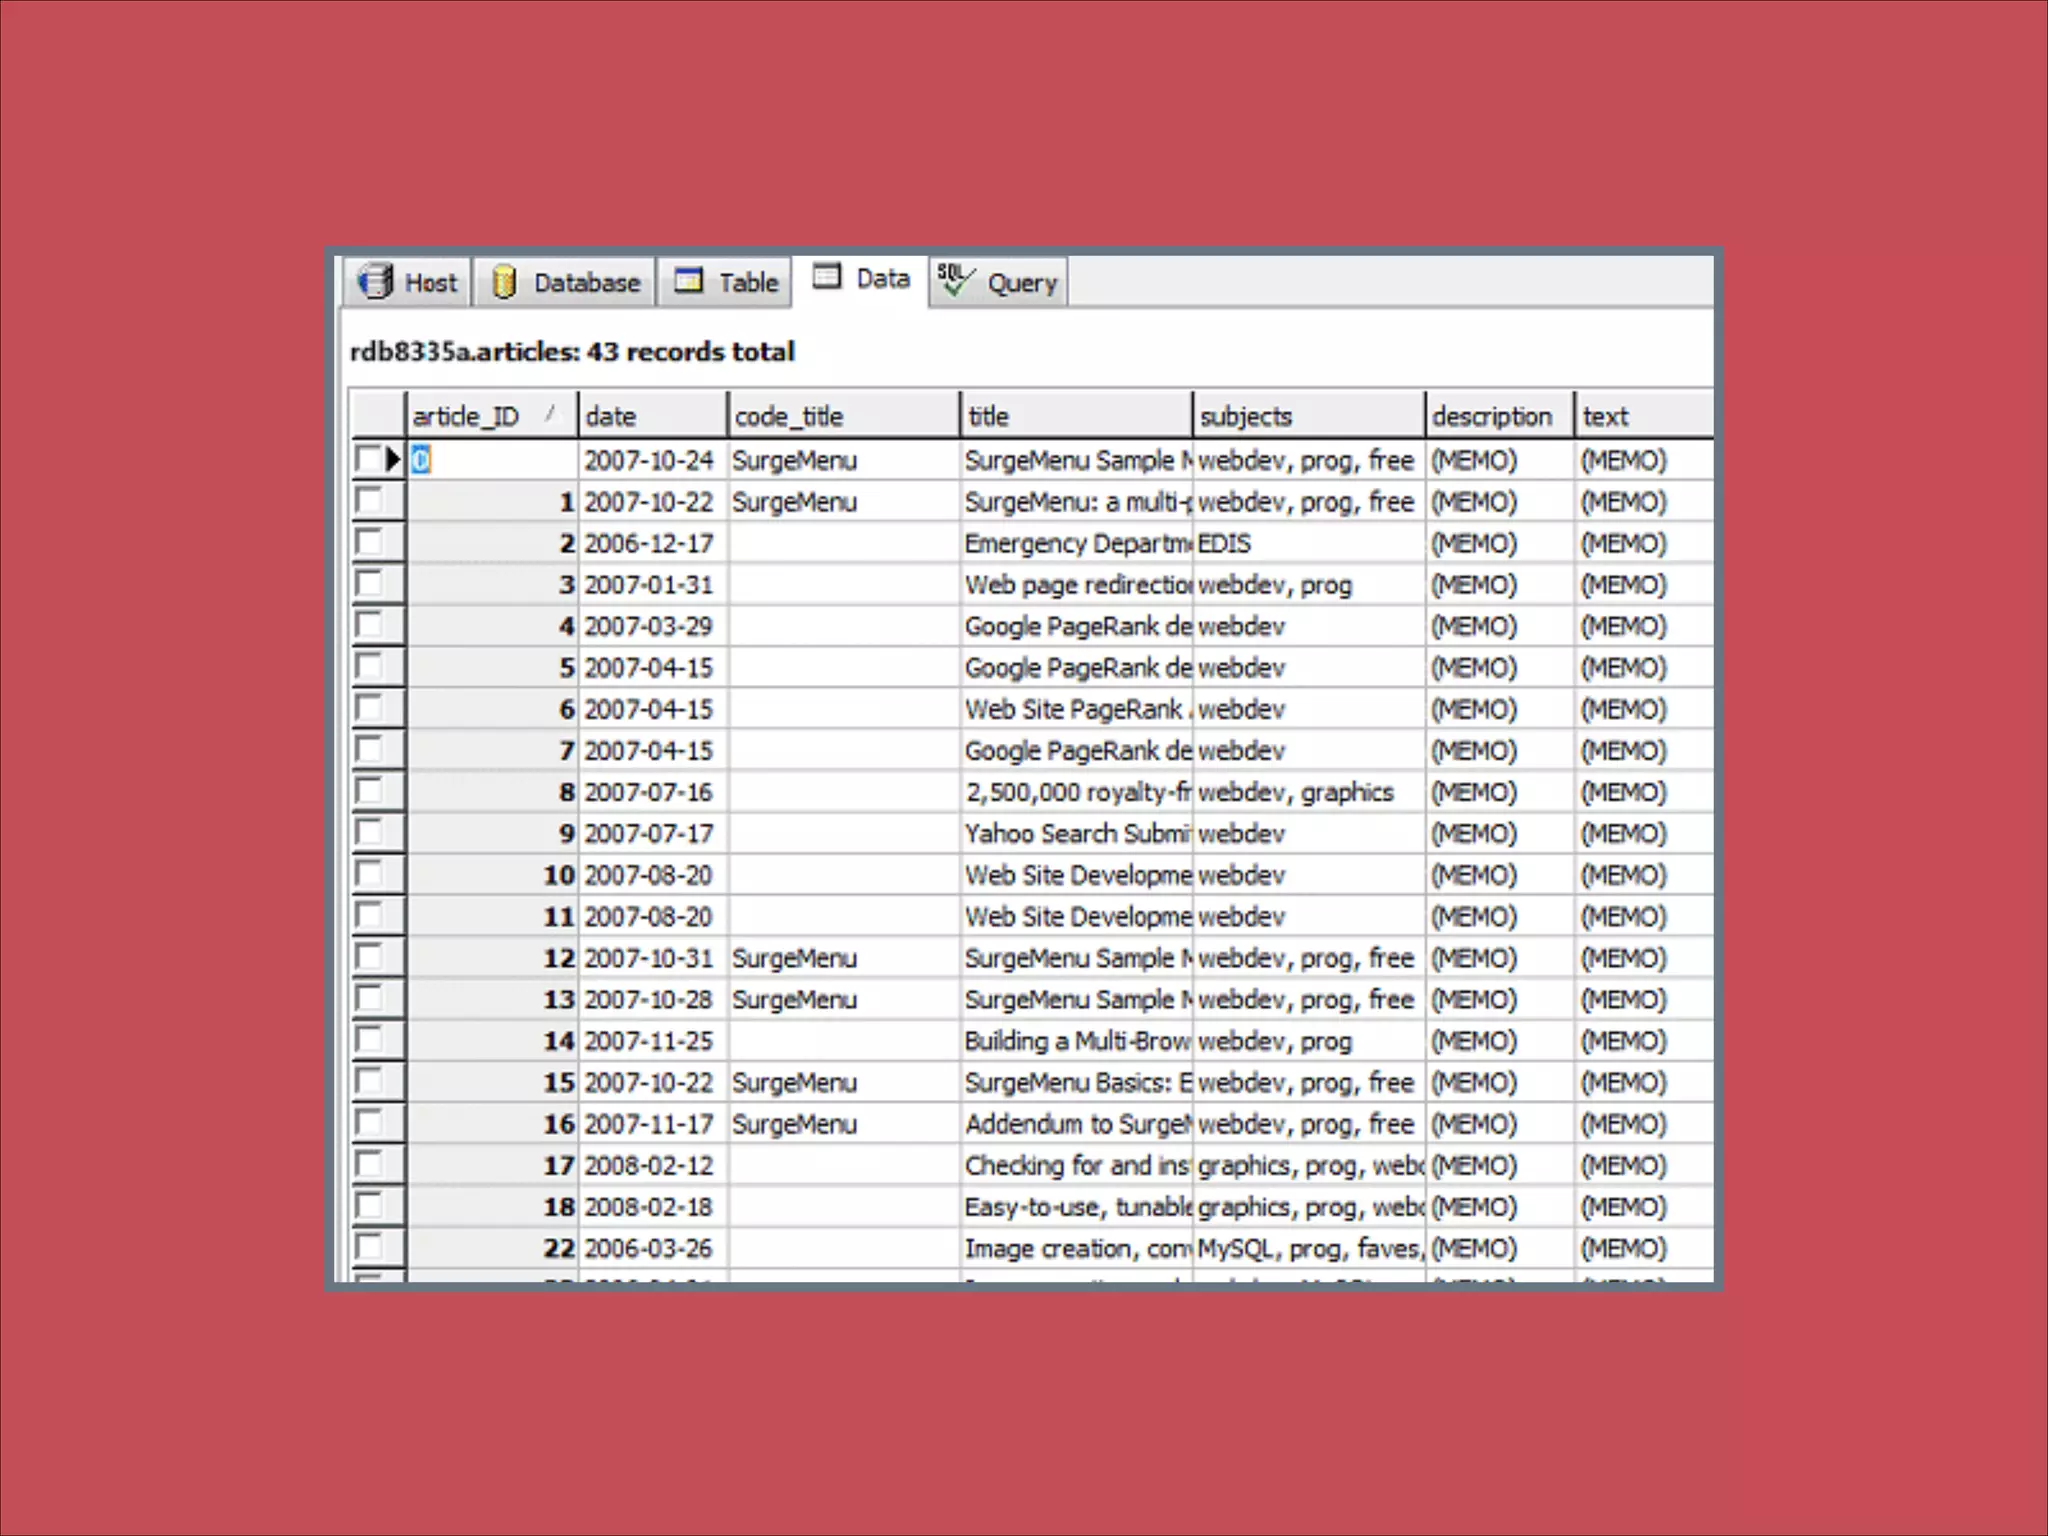Click the current-row arrow indicator
This screenshot has width=2048, height=1536.
pyautogui.click(x=393, y=460)
